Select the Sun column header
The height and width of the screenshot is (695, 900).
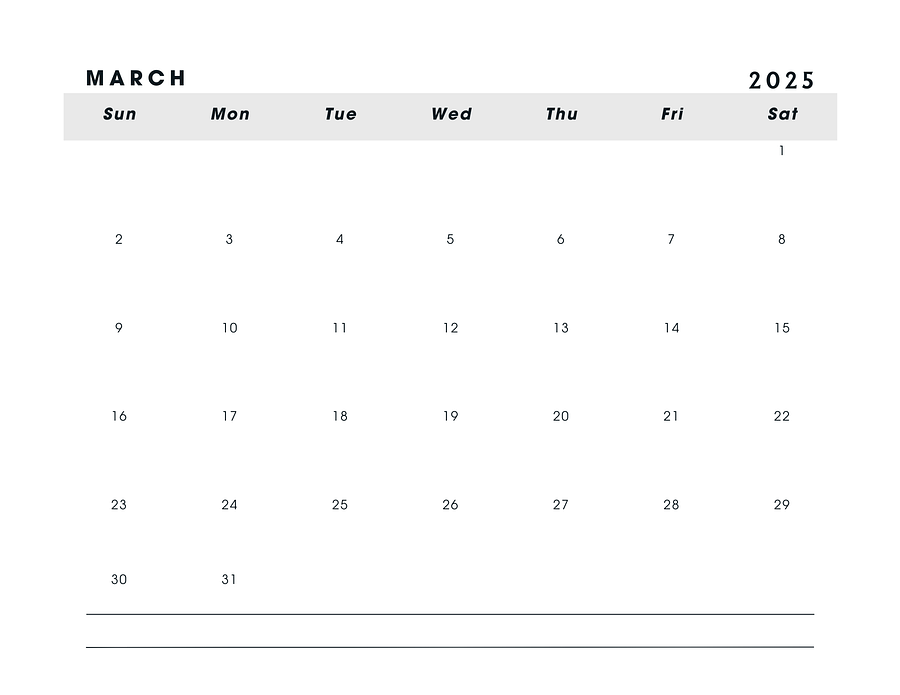tap(119, 114)
